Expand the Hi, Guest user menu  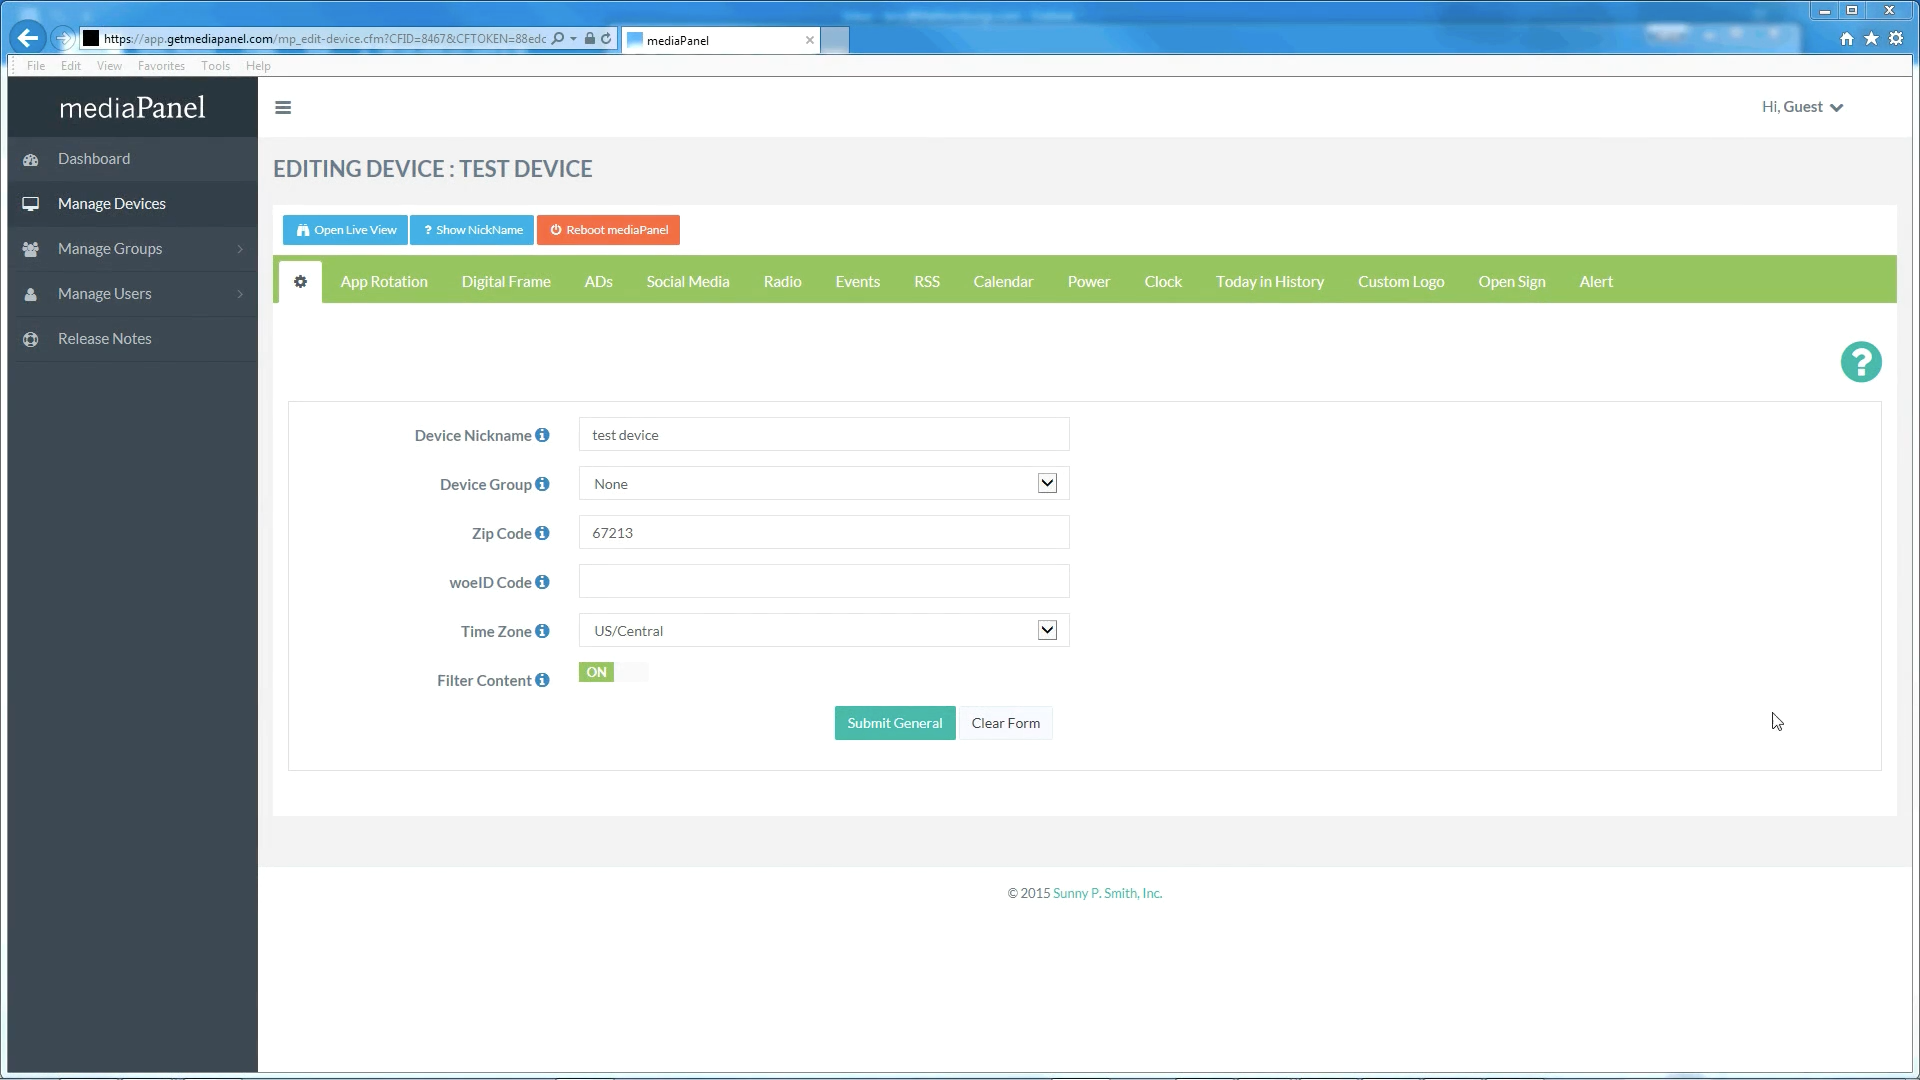[1801, 107]
